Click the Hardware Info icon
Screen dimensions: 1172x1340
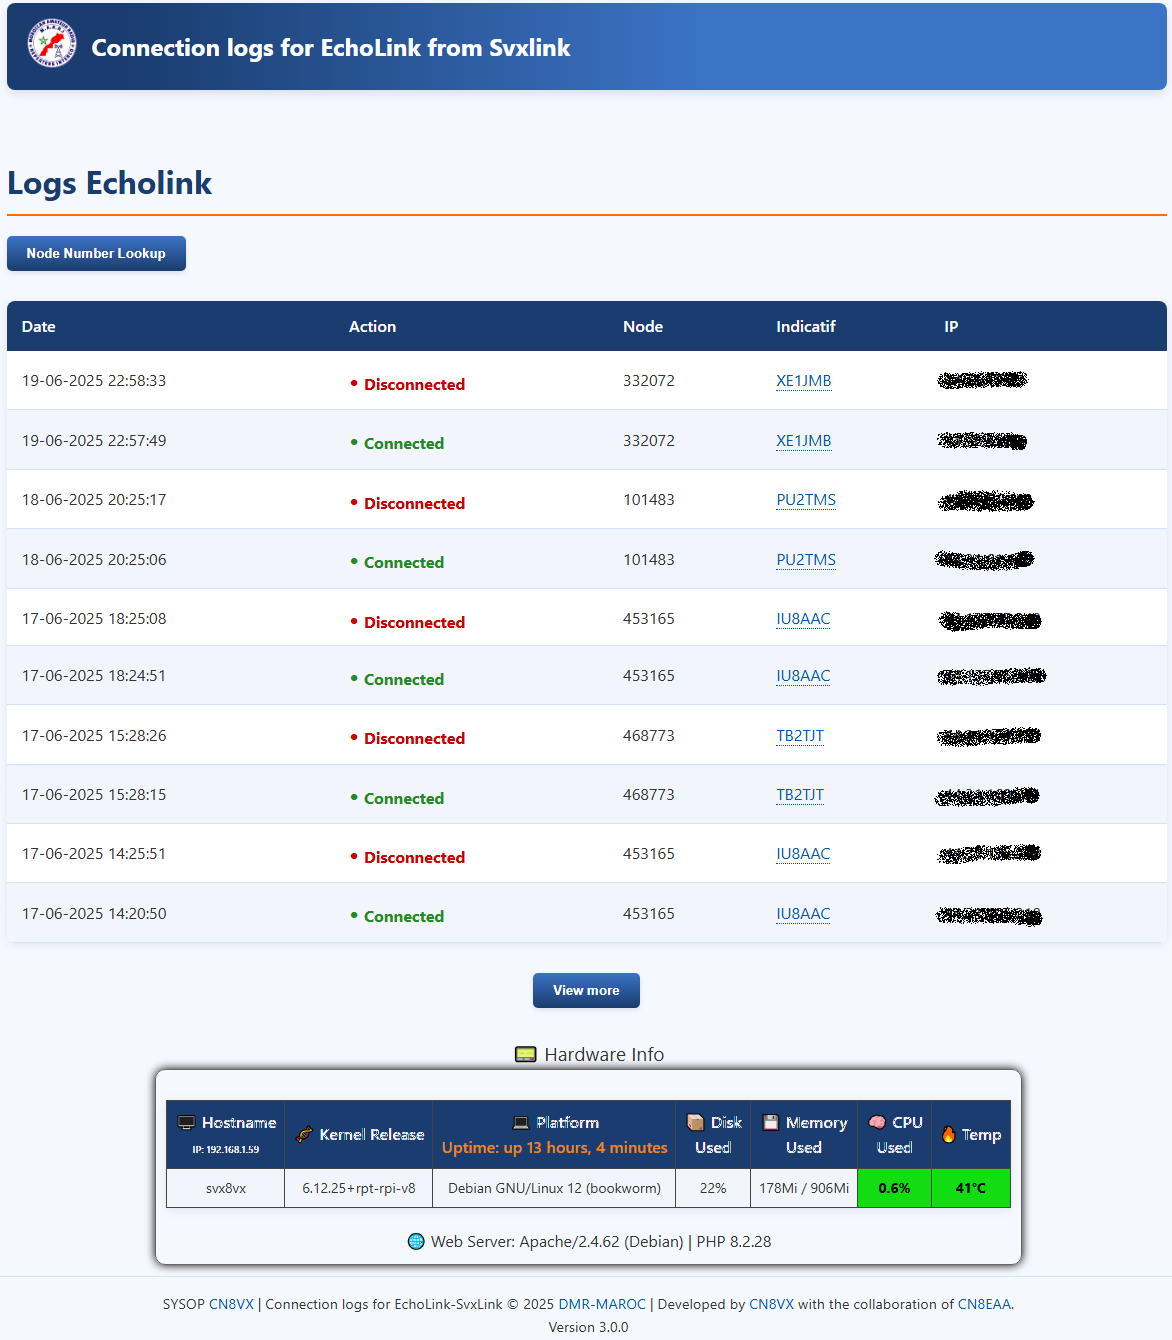coord(525,1054)
